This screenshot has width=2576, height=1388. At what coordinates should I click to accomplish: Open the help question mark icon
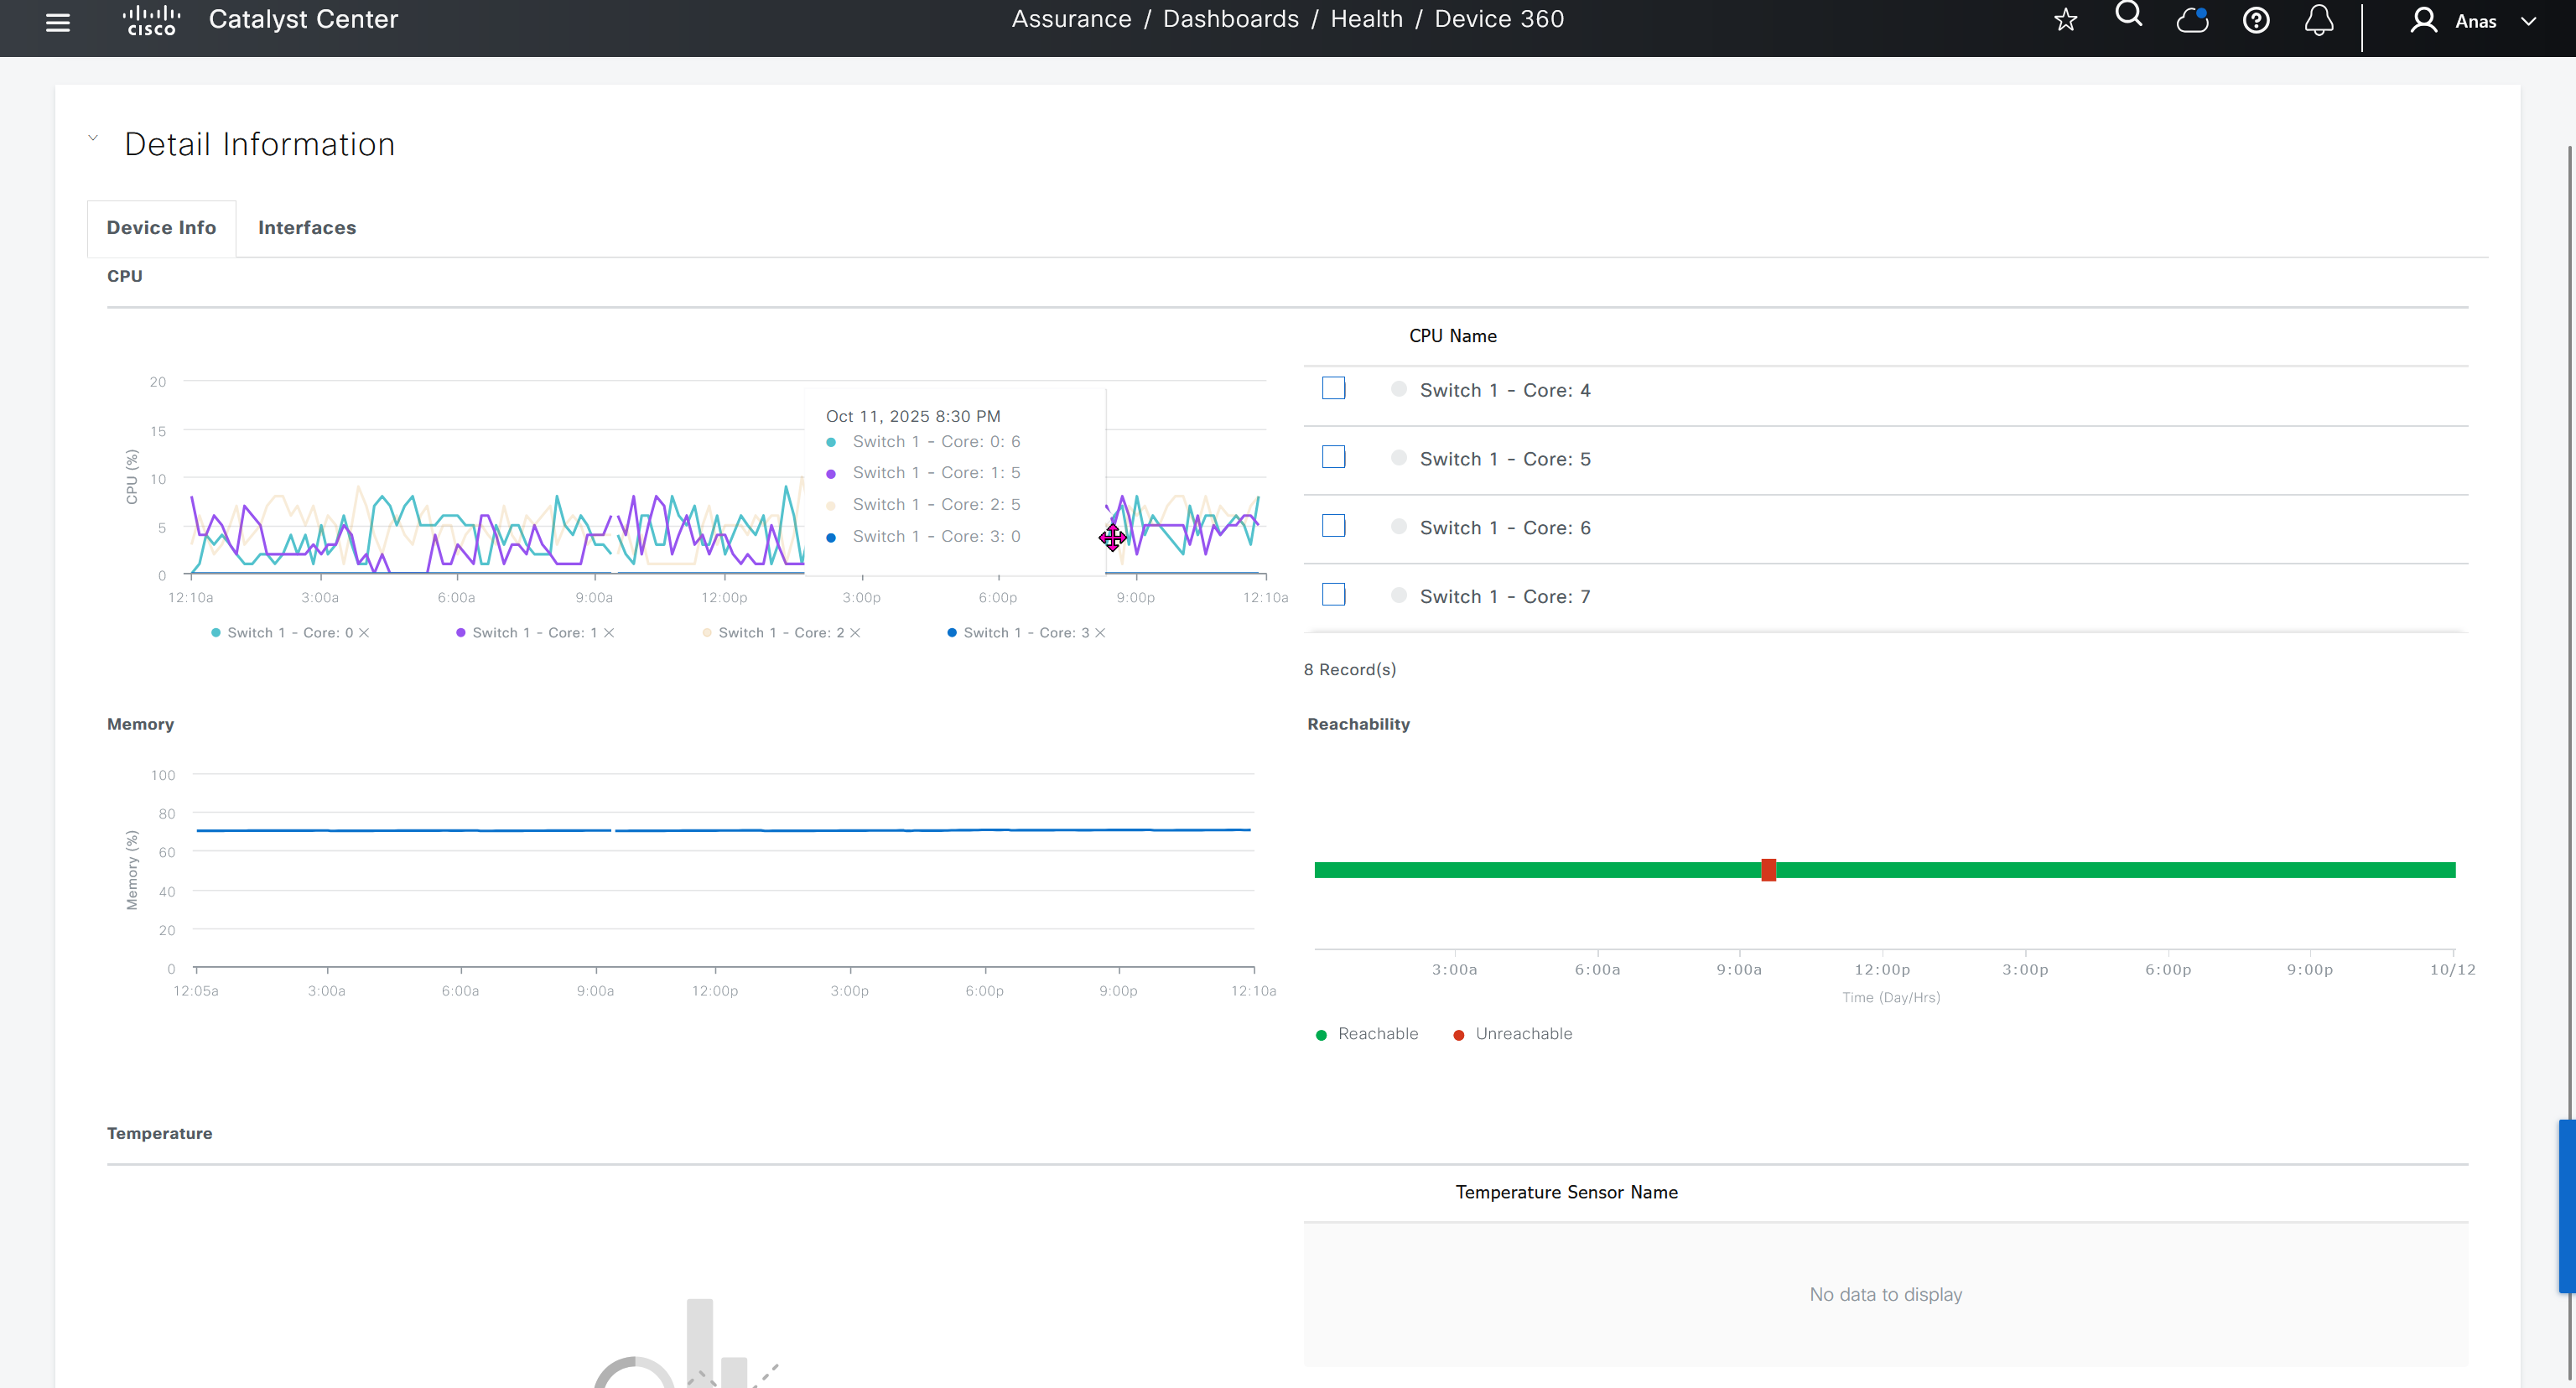click(x=2256, y=20)
